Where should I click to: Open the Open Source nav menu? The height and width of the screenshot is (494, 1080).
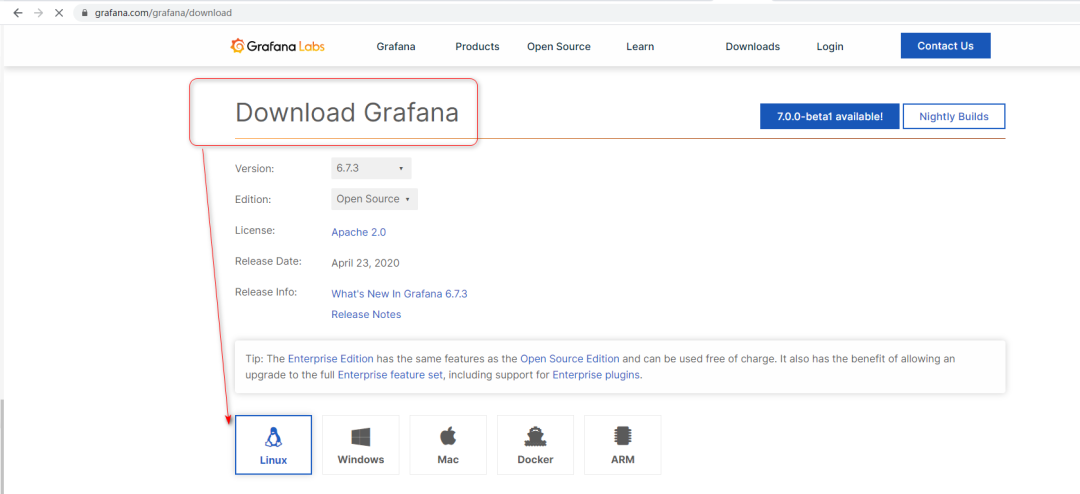pos(559,47)
